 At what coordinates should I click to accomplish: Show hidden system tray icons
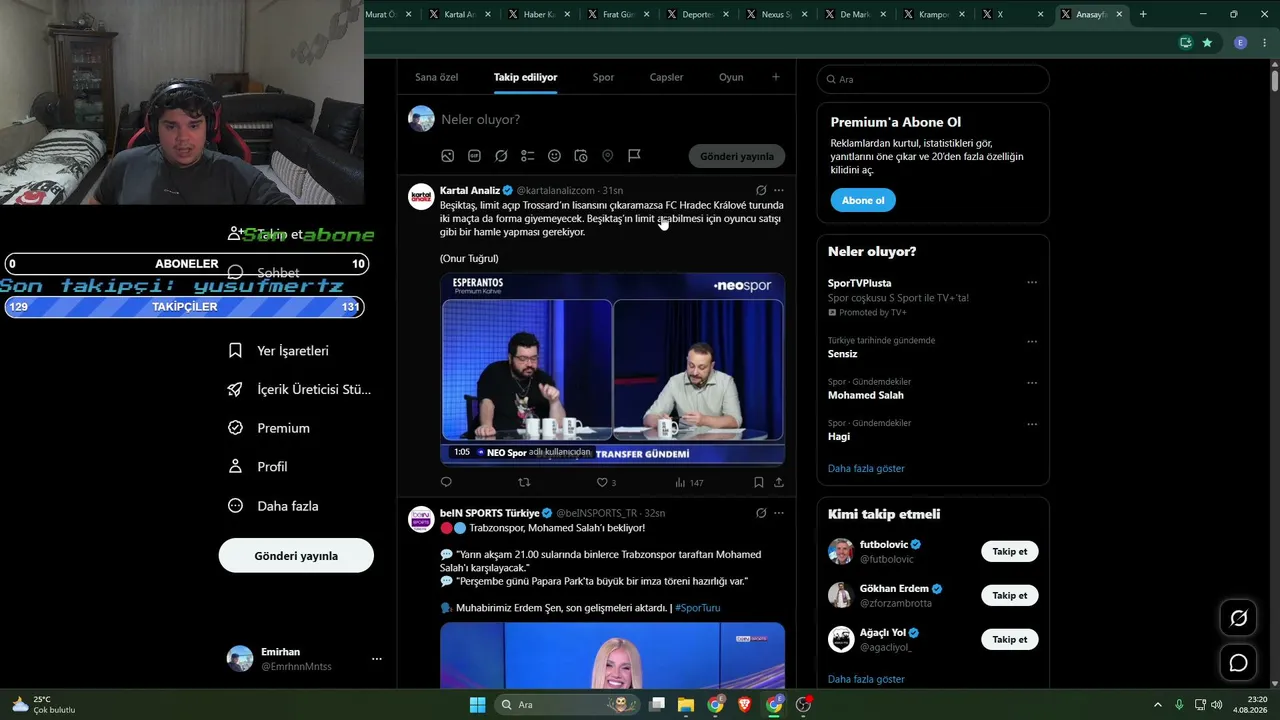(x=1158, y=704)
